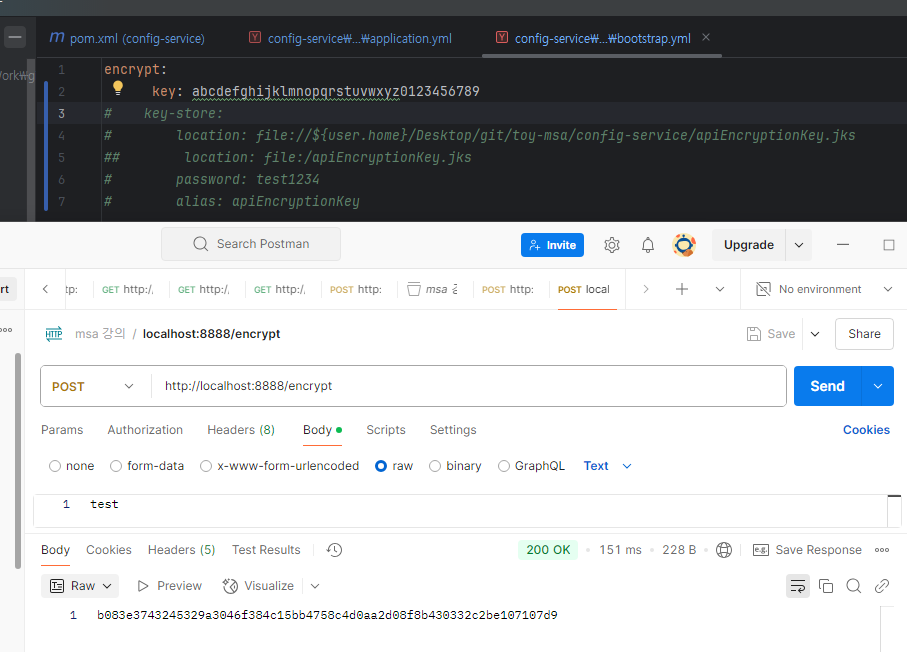The image size is (907, 652).
Task: Search within response magnifier icon
Action: point(854,586)
